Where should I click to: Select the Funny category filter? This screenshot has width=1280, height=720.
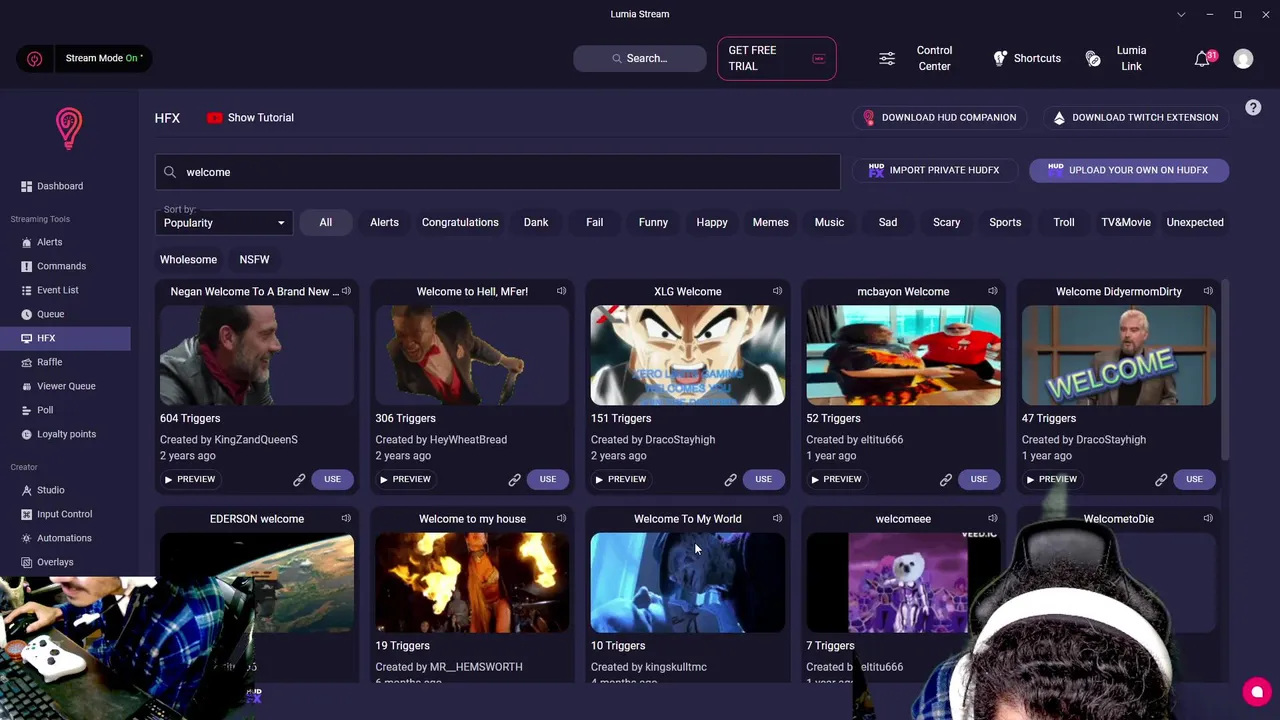tap(653, 222)
